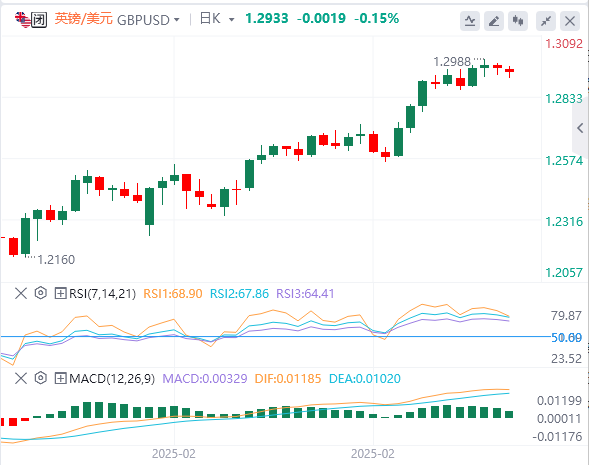Expand the right side panel chevron
This screenshot has height=465, width=589.
[580, 128]
